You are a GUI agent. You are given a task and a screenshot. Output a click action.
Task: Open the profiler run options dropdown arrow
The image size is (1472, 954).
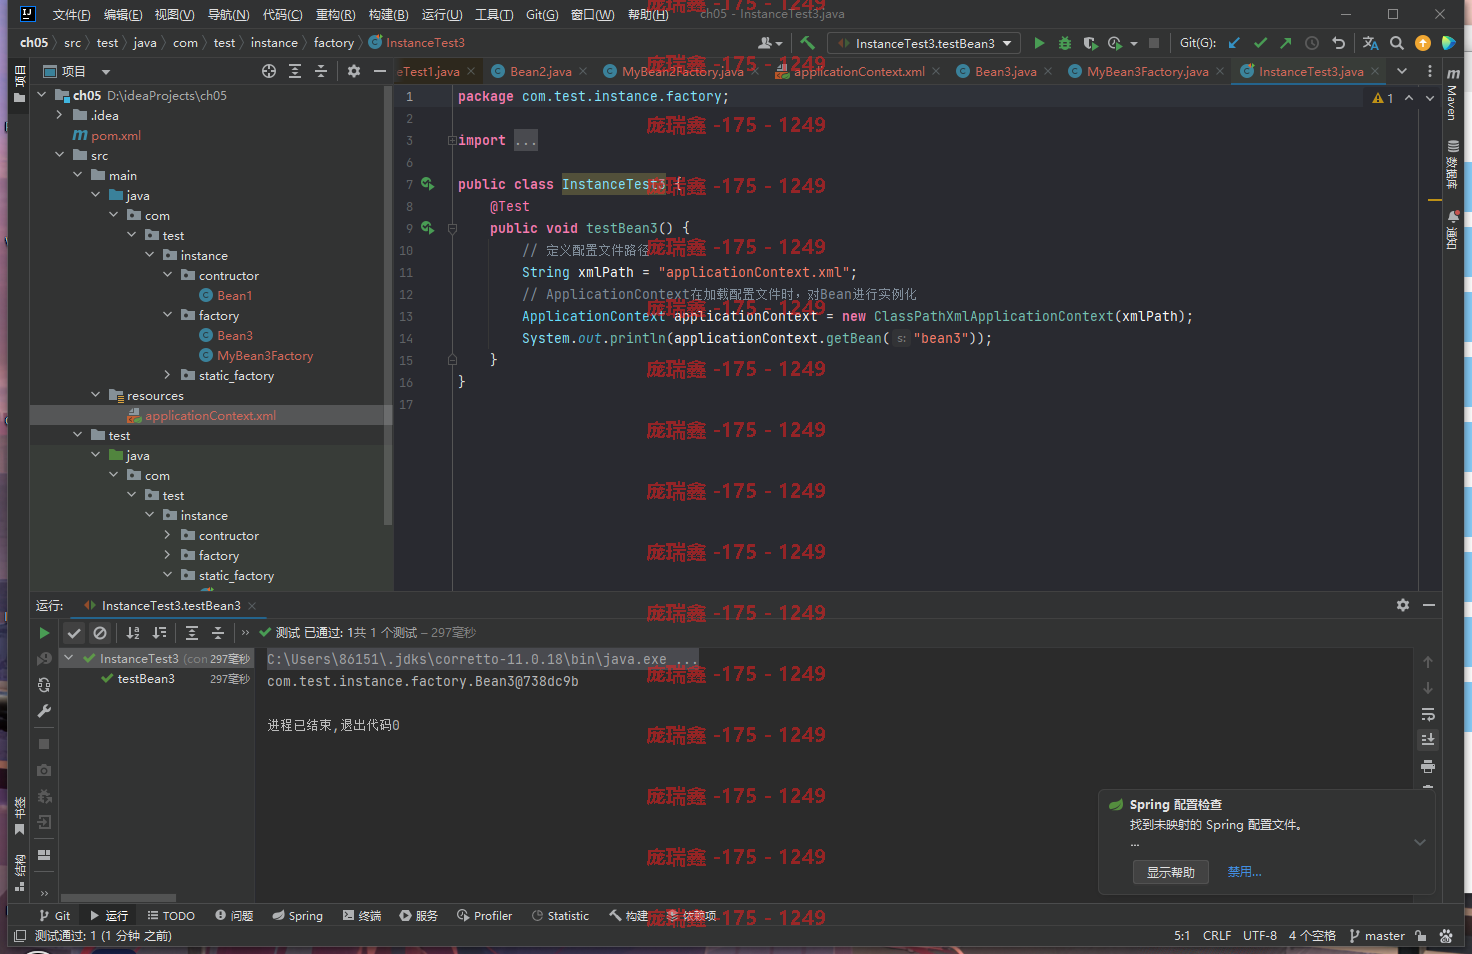[1133, 43]
